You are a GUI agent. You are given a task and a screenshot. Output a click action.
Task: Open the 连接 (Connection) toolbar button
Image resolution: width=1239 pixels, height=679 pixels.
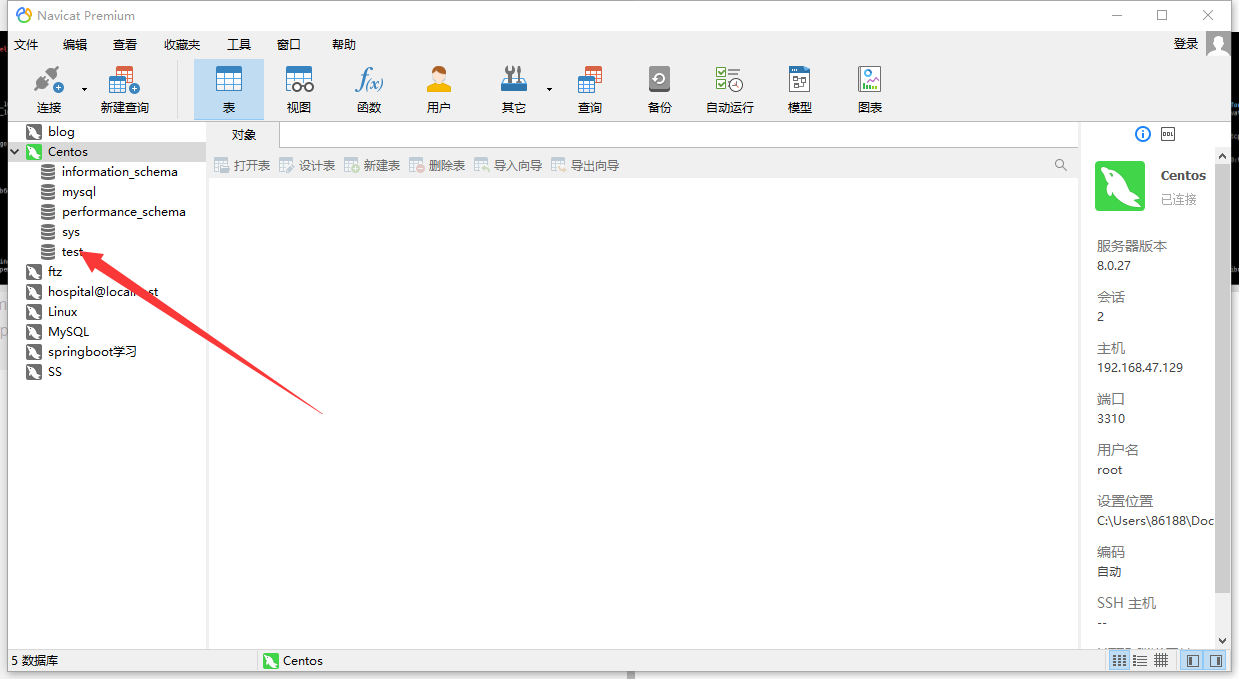(49, 89)
